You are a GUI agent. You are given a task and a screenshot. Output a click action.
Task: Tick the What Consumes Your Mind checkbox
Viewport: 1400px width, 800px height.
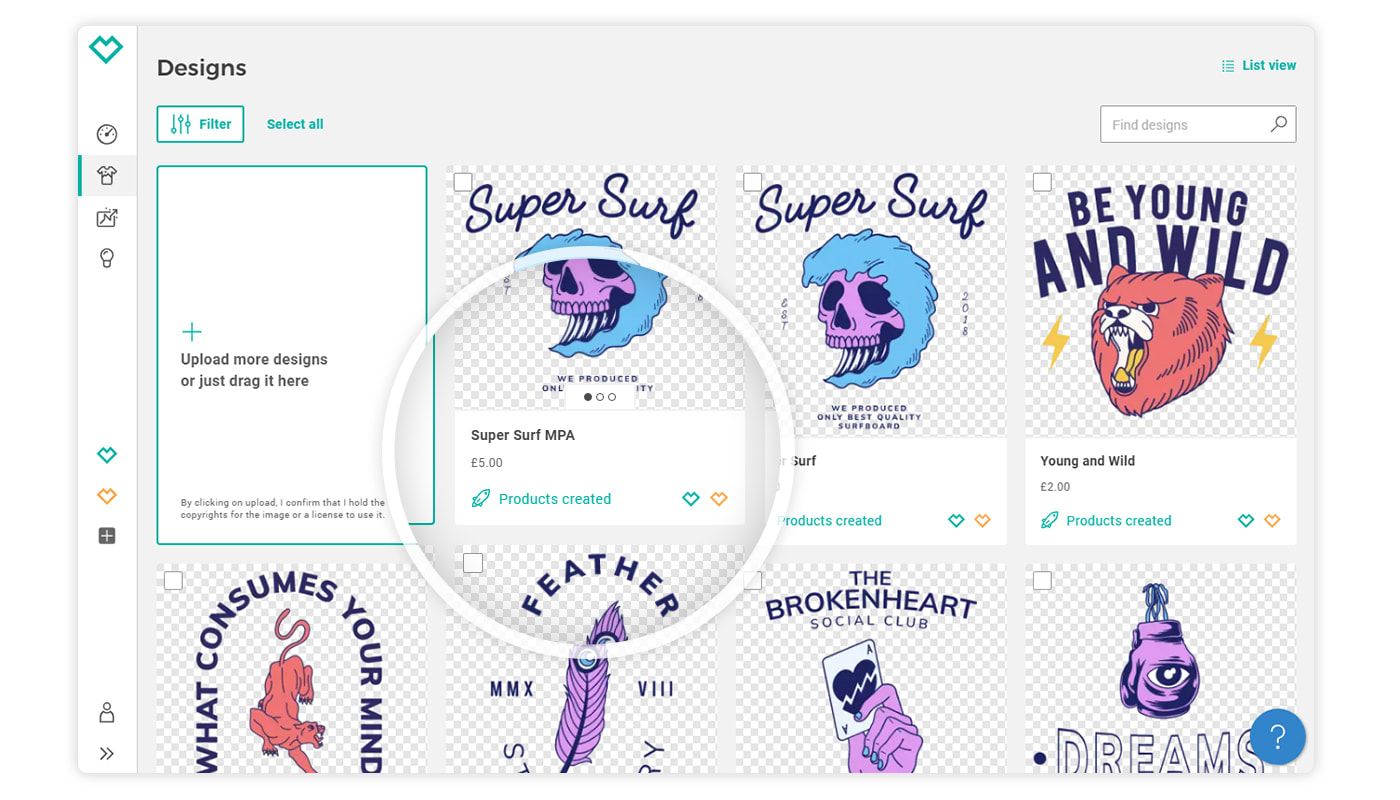pyautogui.click(x=173, y=580)
